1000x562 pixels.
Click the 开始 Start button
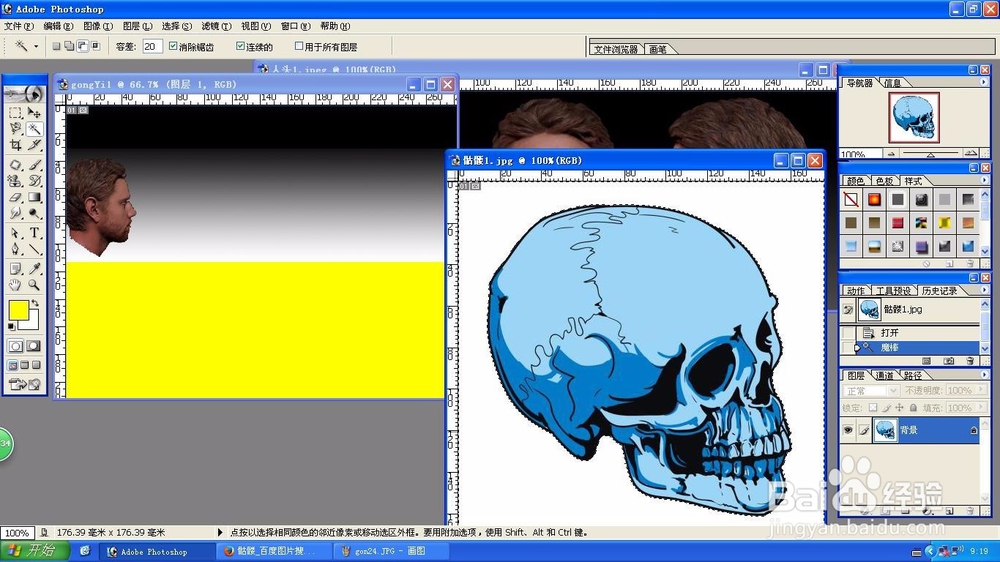(x=32, y=551)
